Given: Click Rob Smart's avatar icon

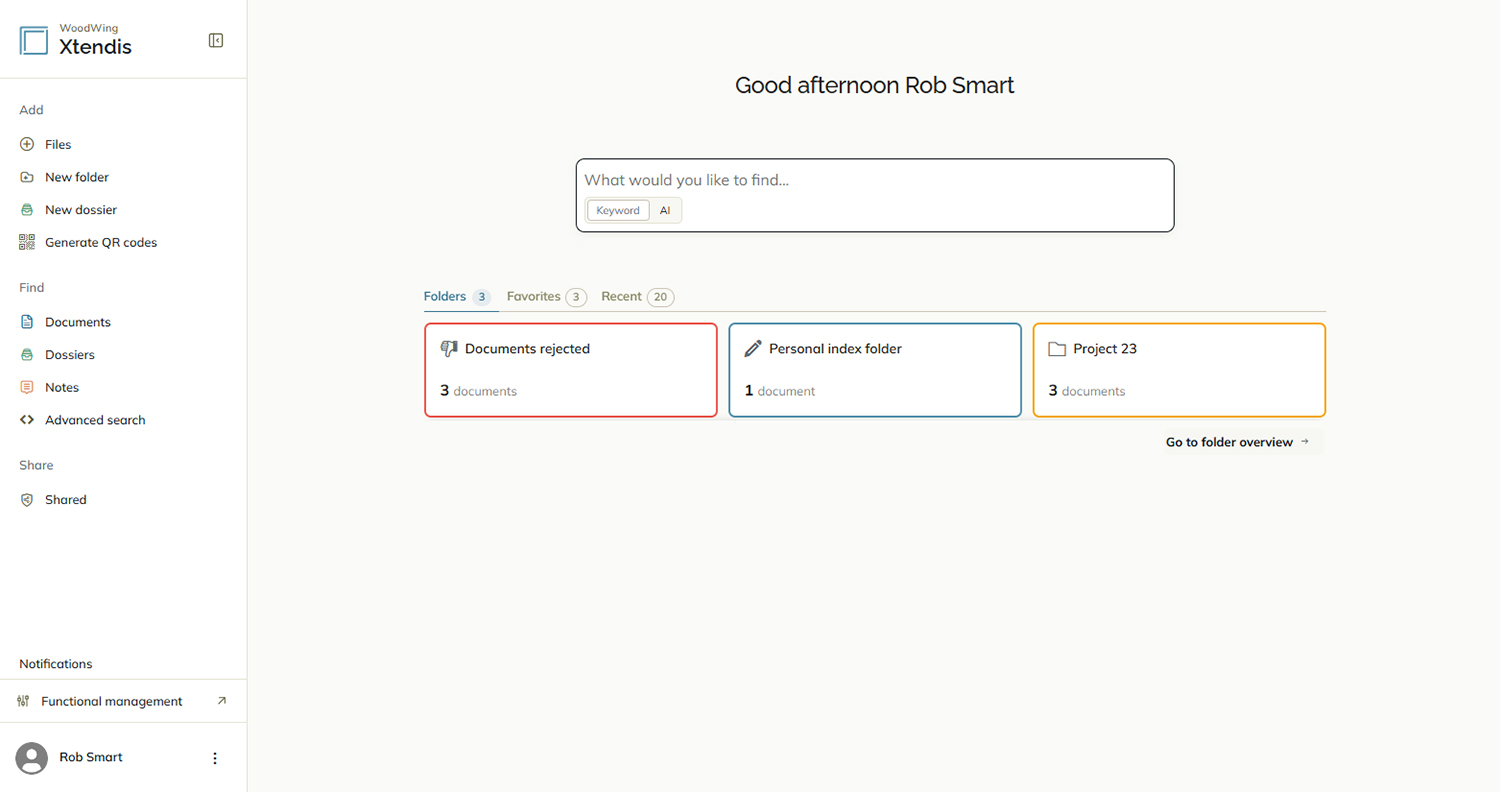Looking at the screenshot, I should pyautogui.click(x=32, y=758).
